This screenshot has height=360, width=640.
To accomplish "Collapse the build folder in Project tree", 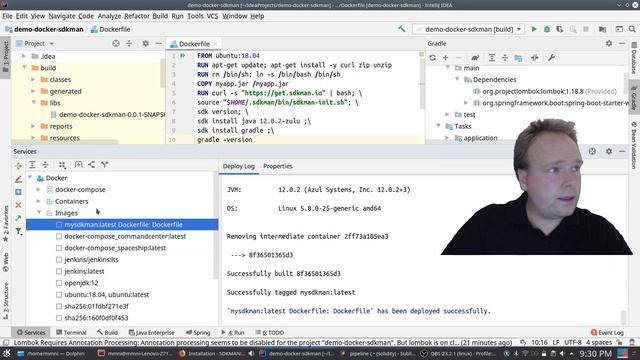I will click(24, 68).
